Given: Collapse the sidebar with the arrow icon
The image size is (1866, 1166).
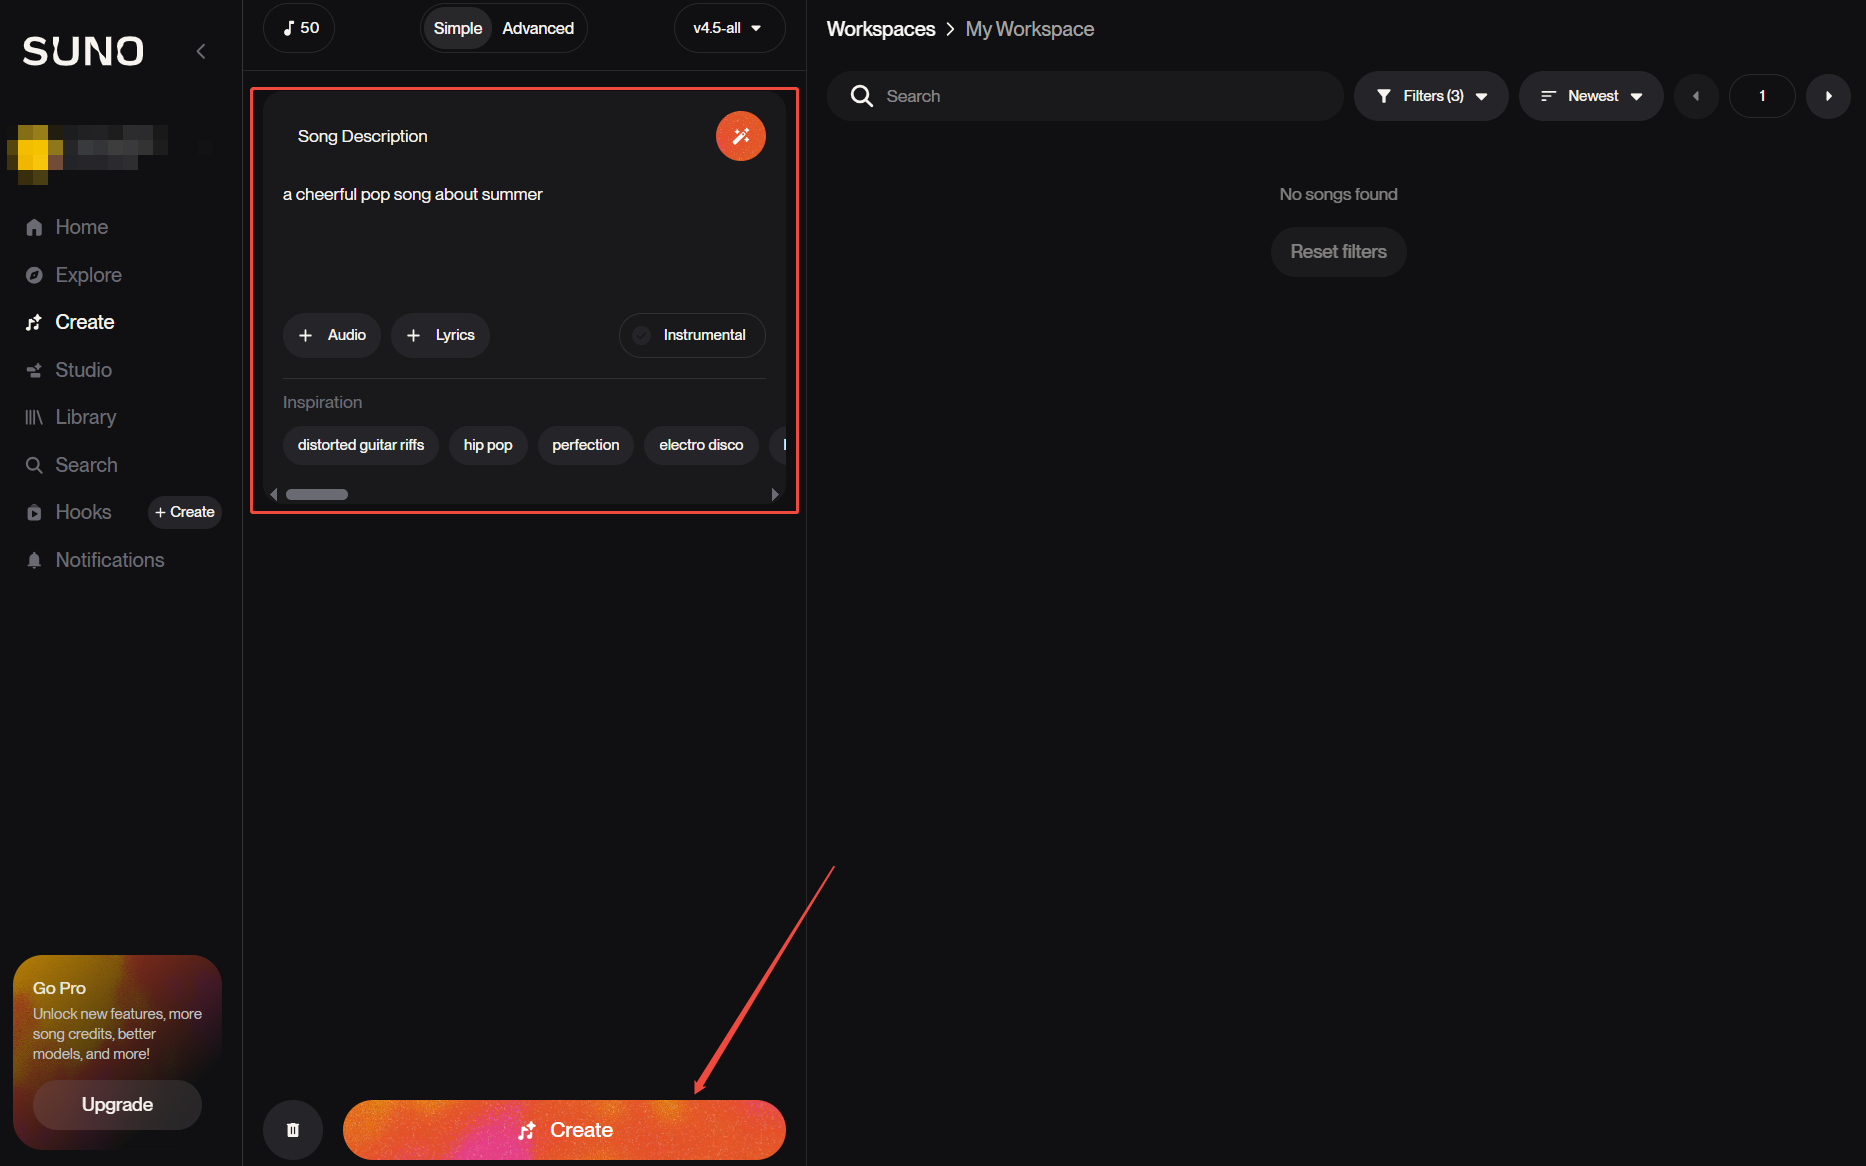Looking at the screenshot, I should click(x=201, y=51).
